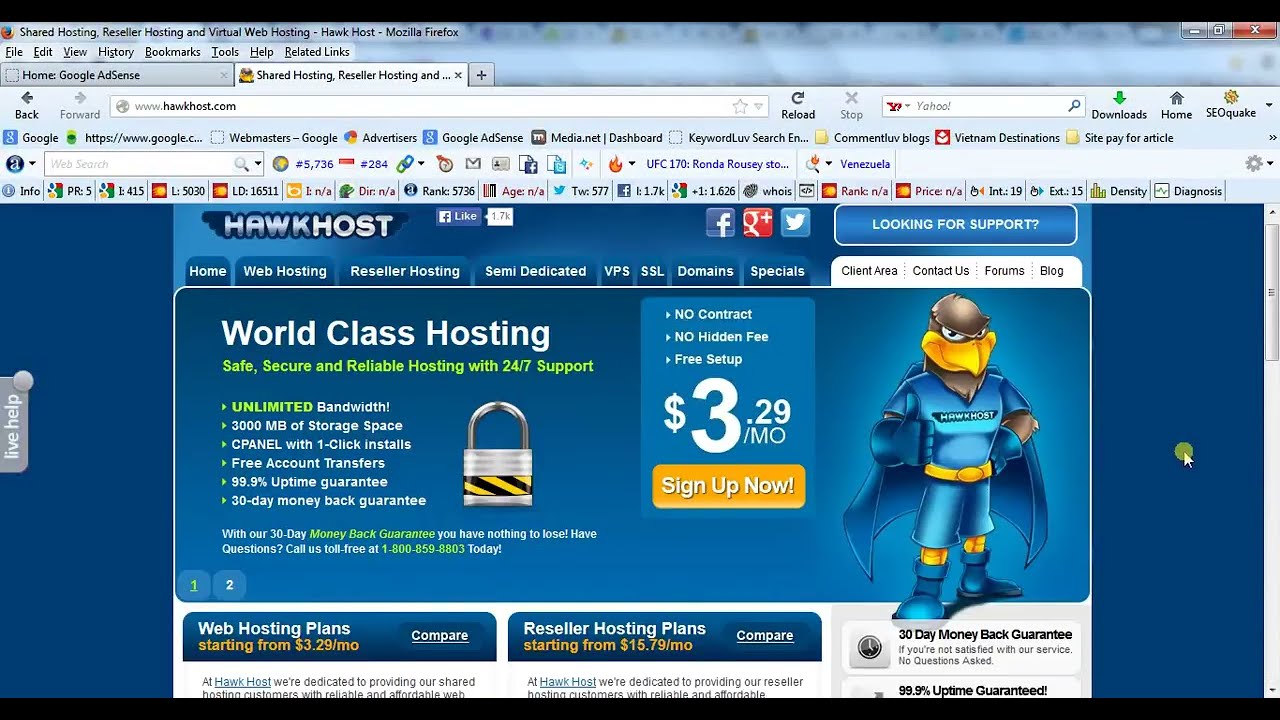Click Compare for Web Hosting Plans

[440, 636]
